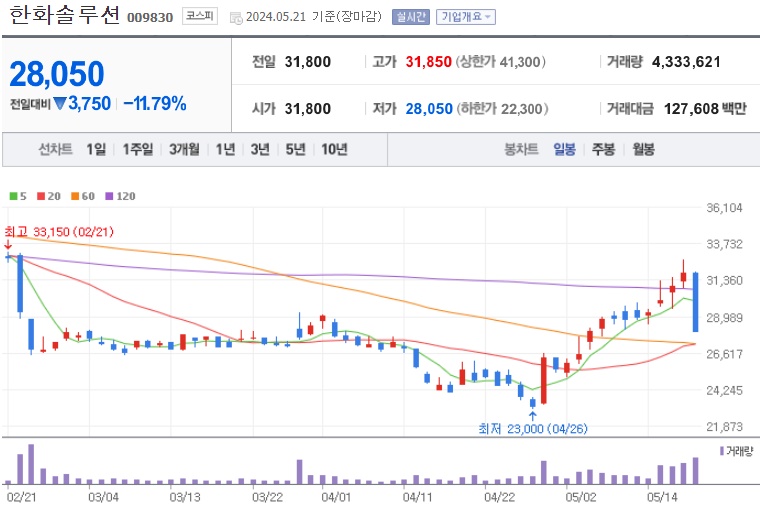Click the stock name 한화솔루션
This screenshot has height=508, width=760.
point(64,15)
